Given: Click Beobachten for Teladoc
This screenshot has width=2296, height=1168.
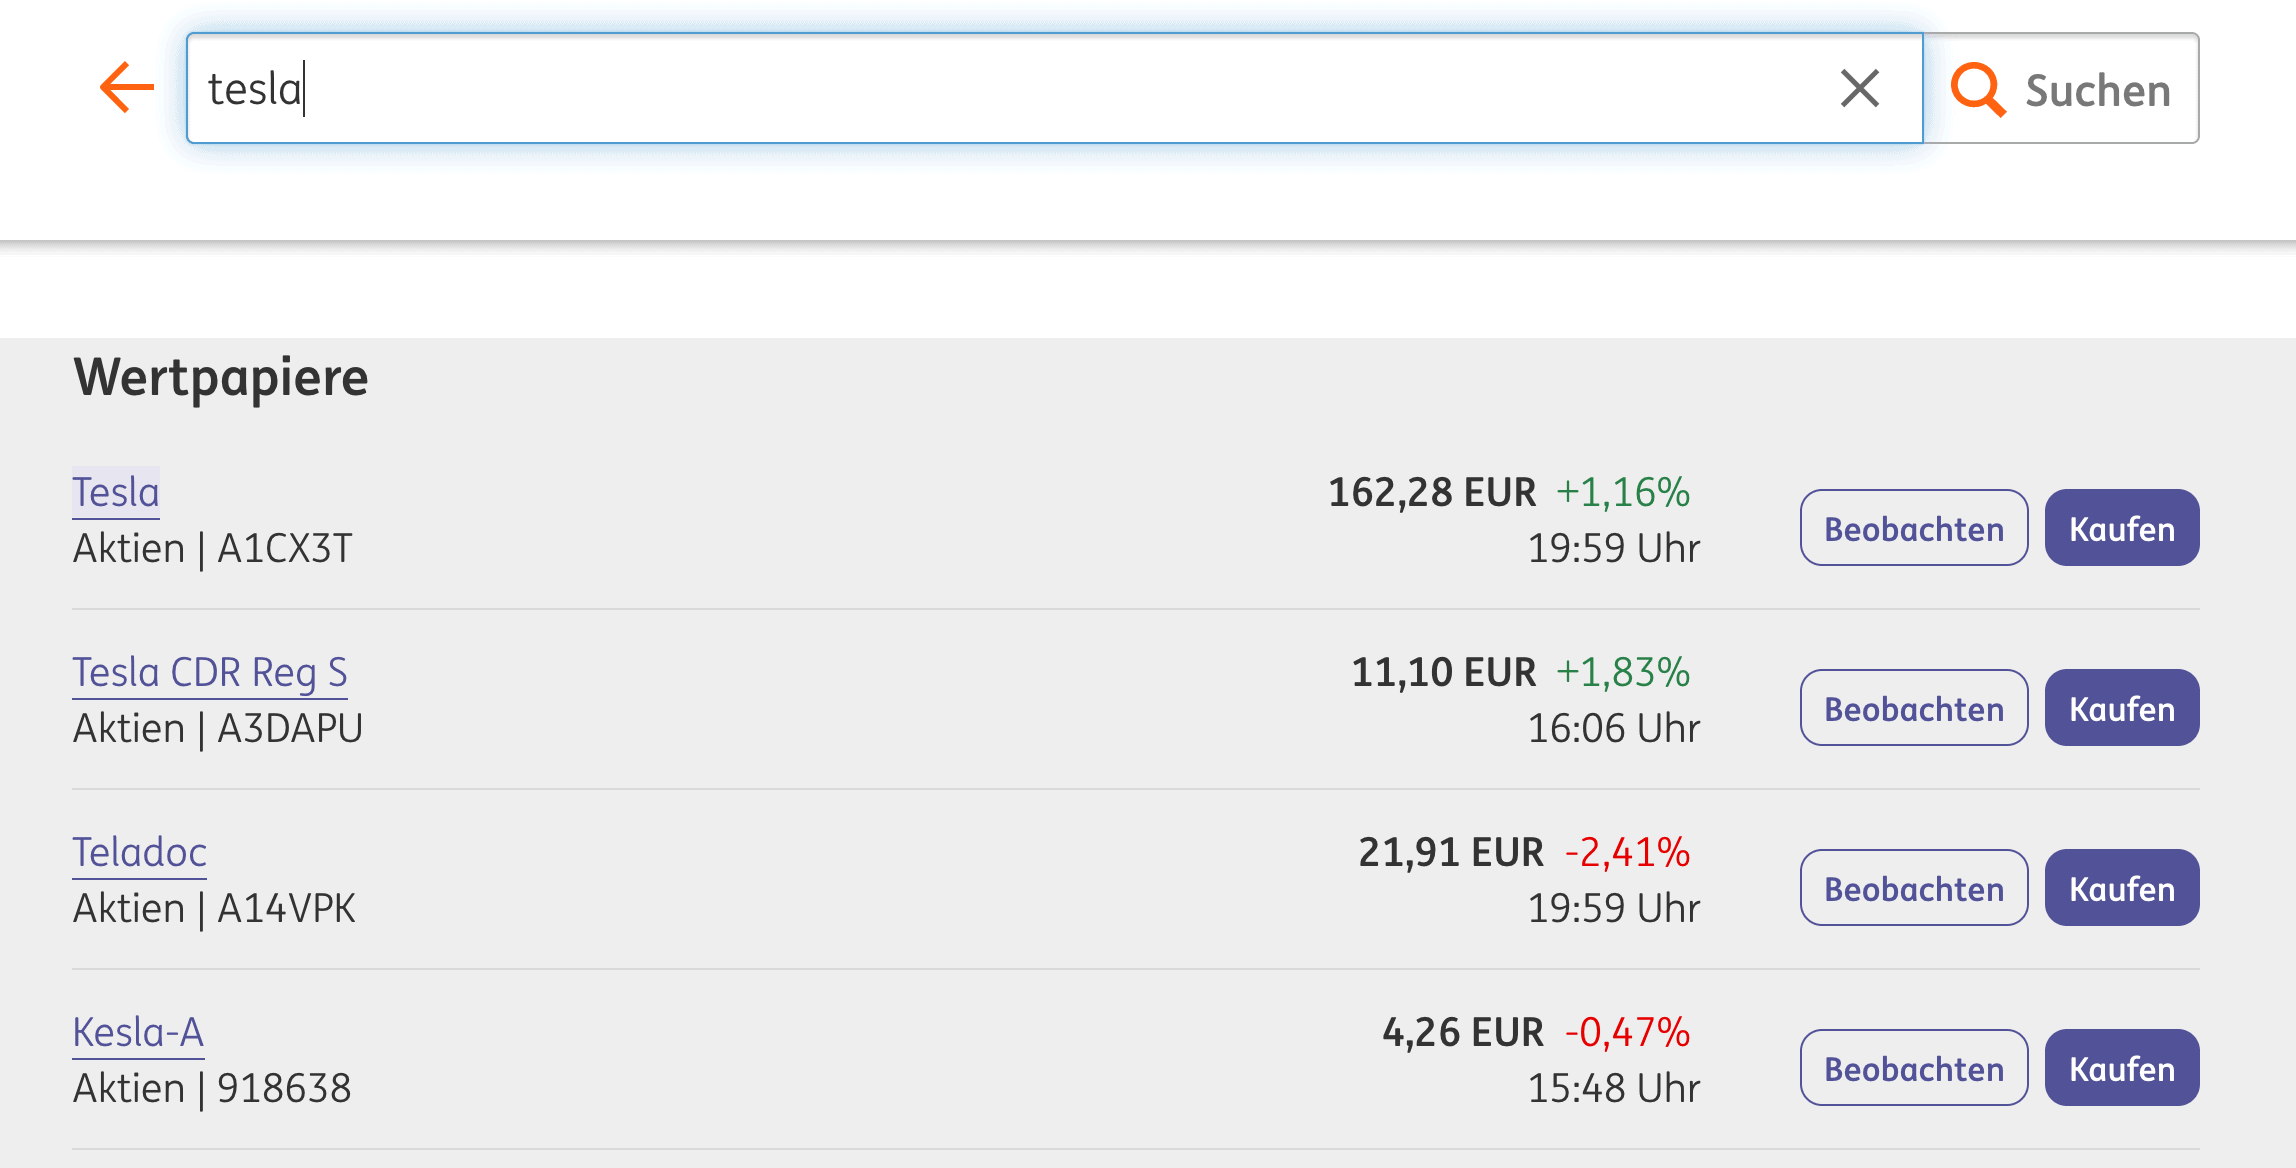Looking at the screenshot, I should [x=1914, y=888].
